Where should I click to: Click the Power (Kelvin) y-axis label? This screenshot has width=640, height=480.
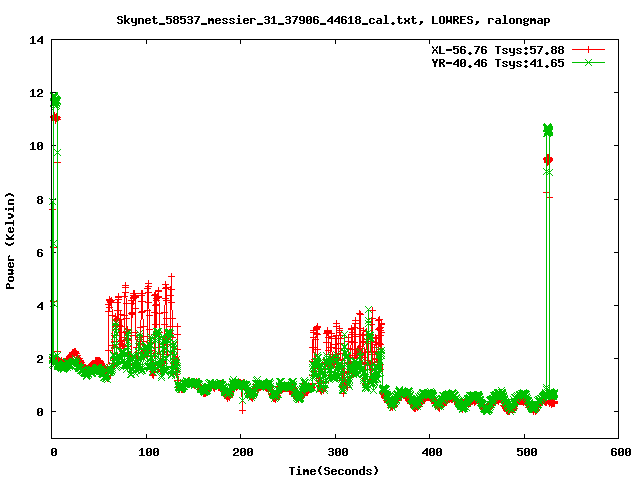point(10,241)
